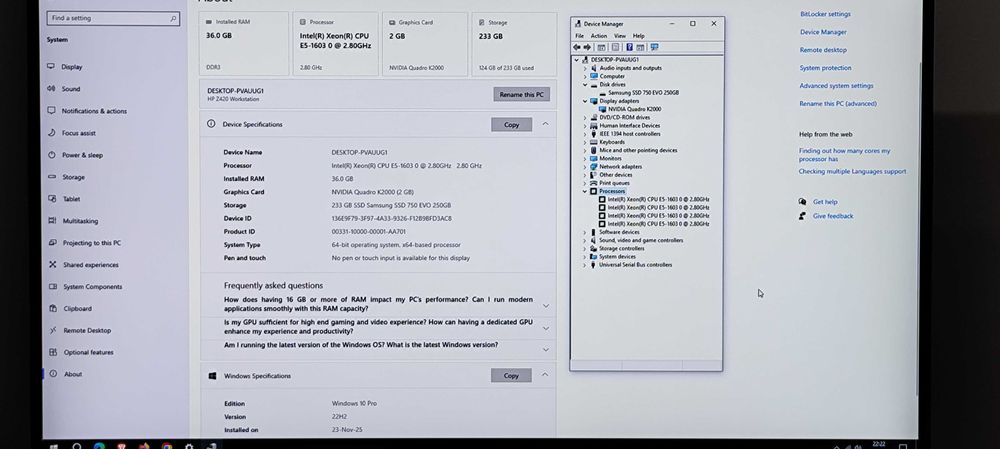Go back using Device Manager's Back arrow
Image resolution: width=1000 pixels, height=449 pixels.
[x=577, y=47]
